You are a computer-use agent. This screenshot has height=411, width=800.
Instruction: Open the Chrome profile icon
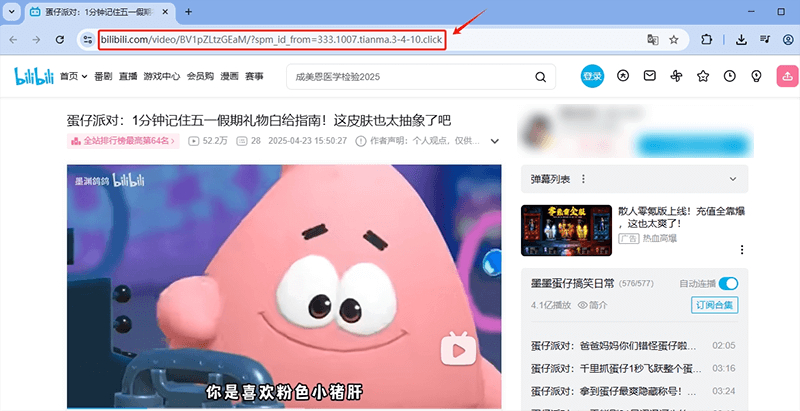[x=788, y=40]
